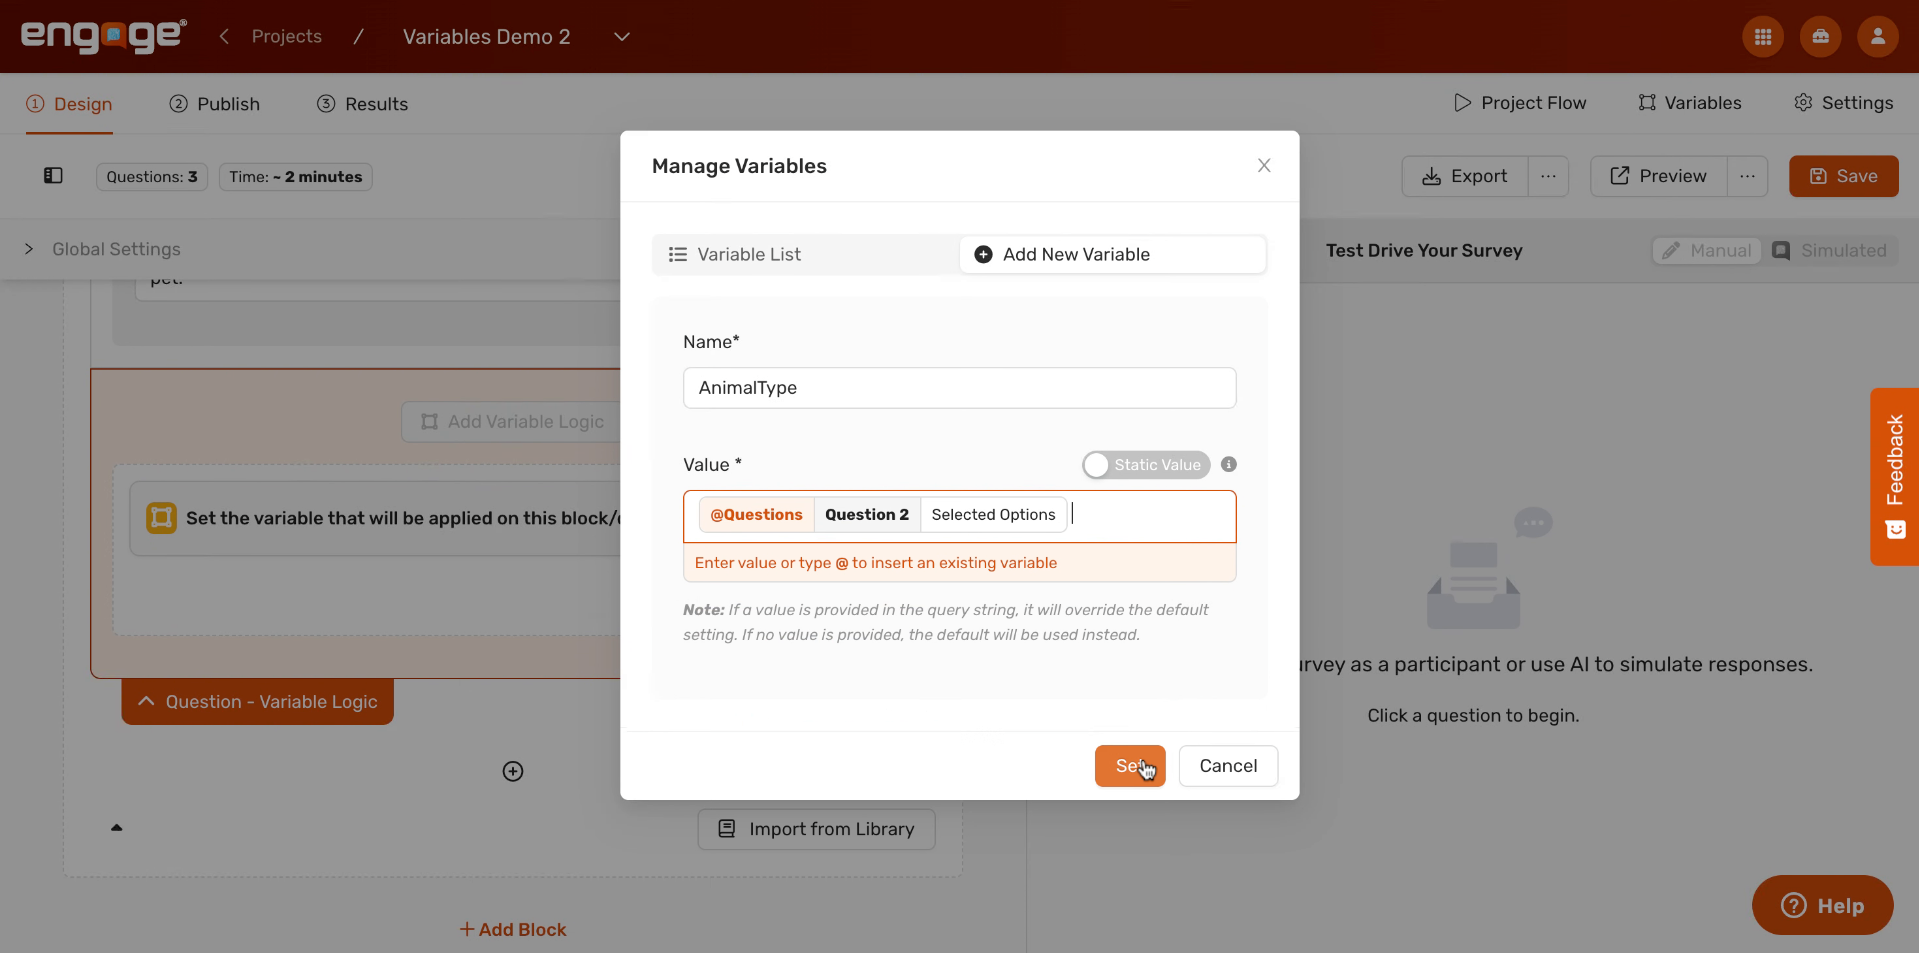
Task: Expand Global Settings section
Action: click(x=29, y=249)
